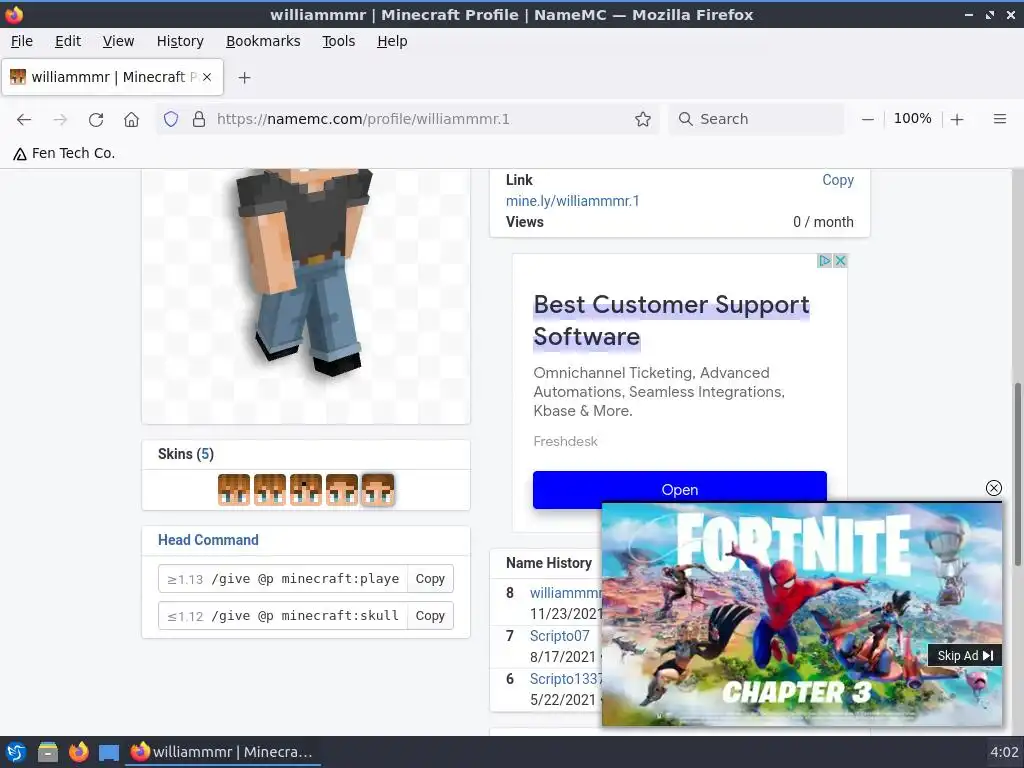Click the forward navigation arrow
This screenshot has height=768, width=1024.
point(60,119)
